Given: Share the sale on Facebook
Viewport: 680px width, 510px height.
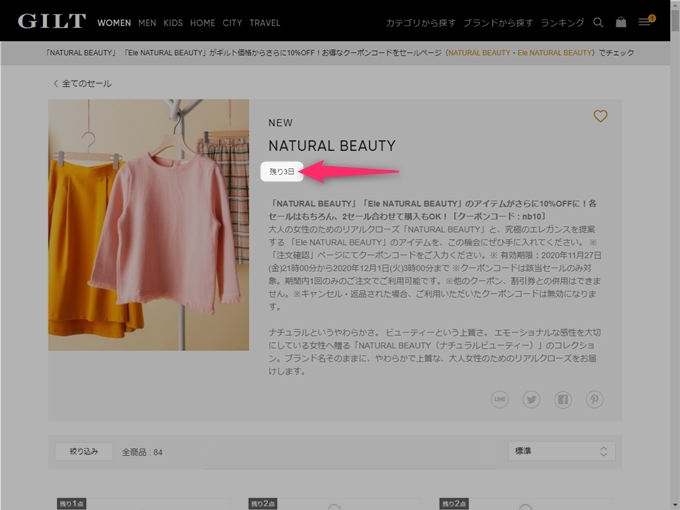Looking at the screenshot, I should click(x=563, y=399).
